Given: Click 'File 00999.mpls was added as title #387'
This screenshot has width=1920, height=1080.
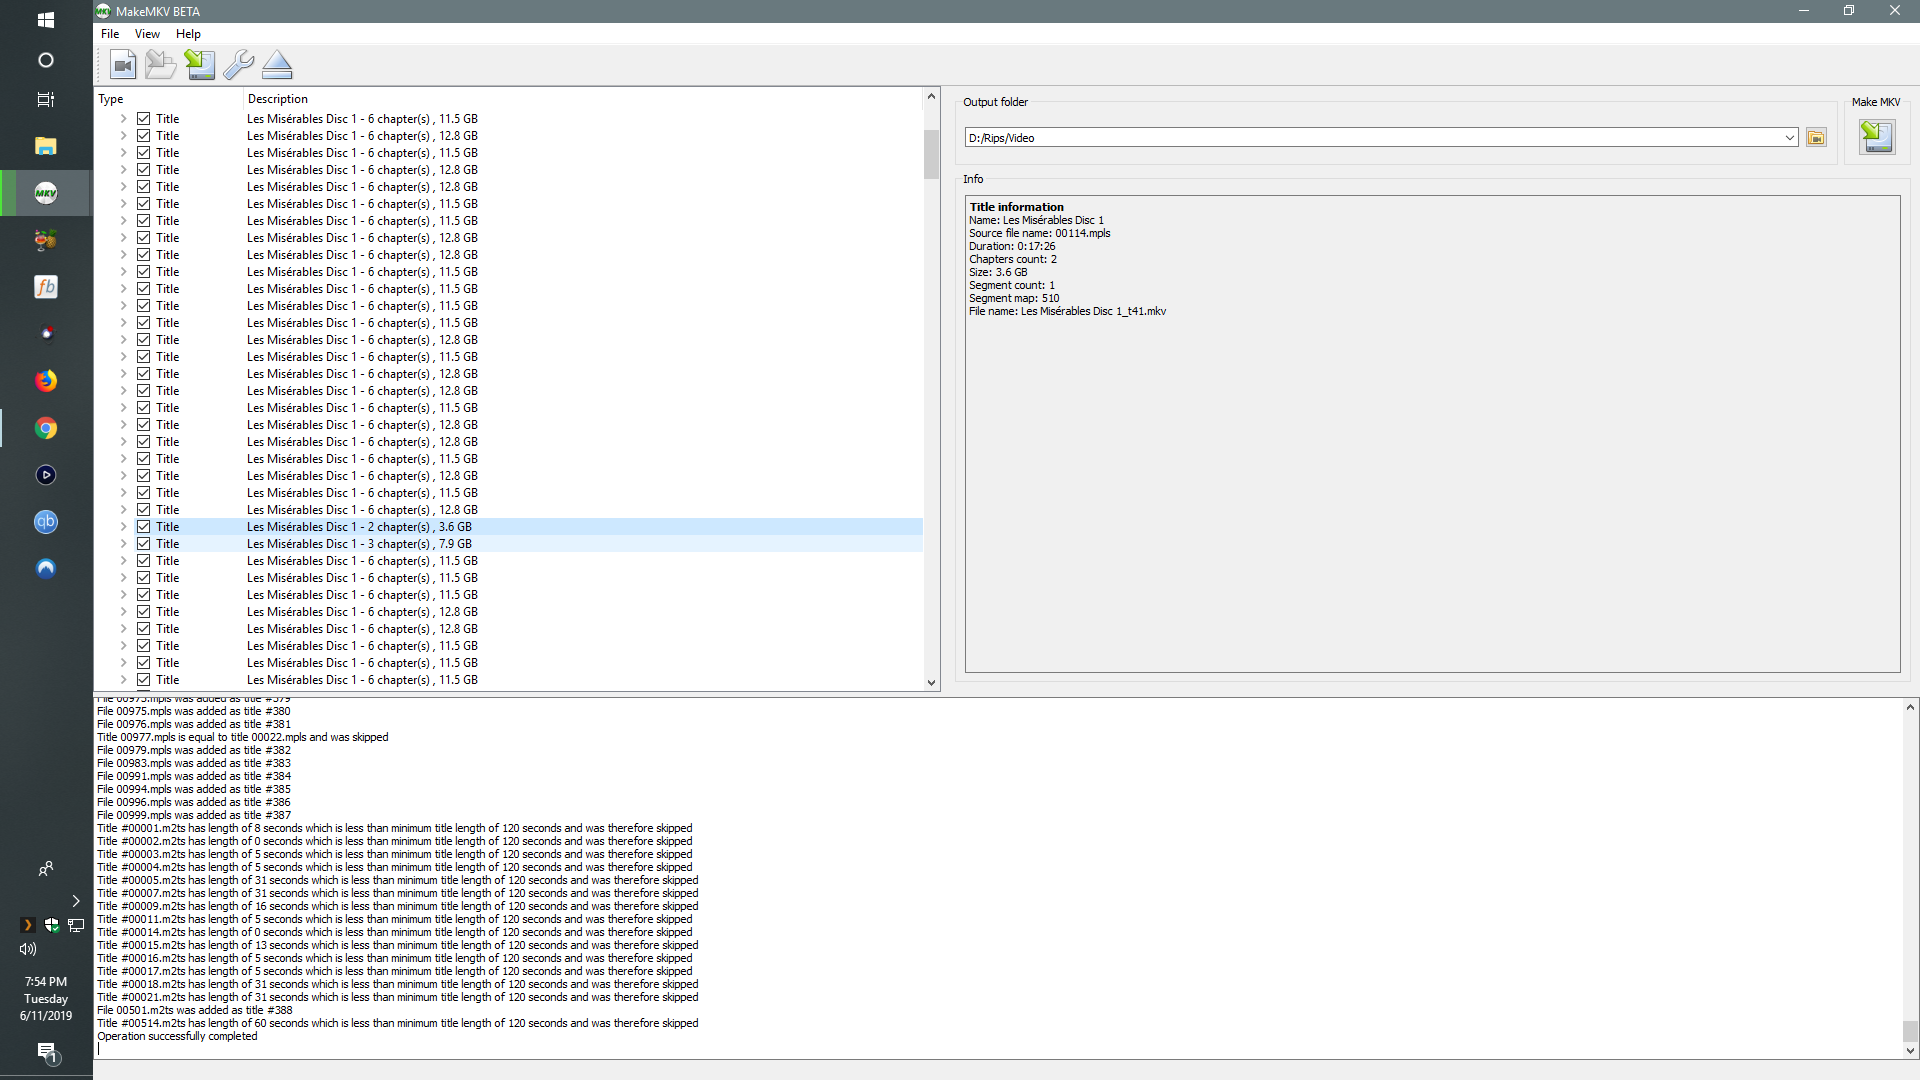Looking at the screenshot, I should (x=194, y=815).
